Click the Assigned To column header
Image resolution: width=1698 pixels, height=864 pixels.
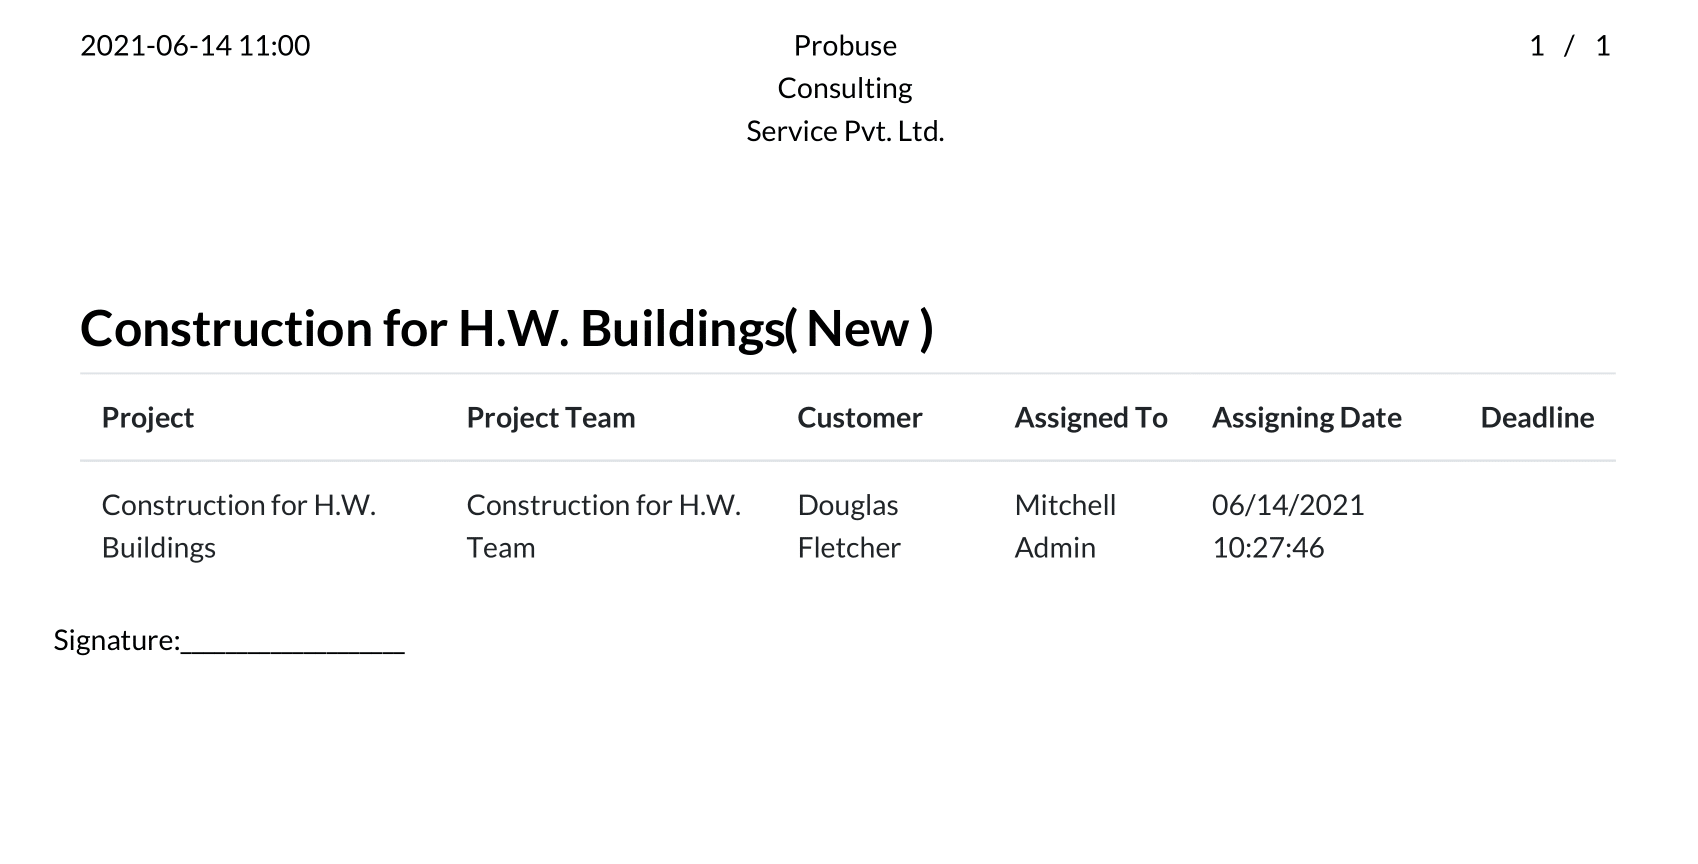[1091, 418]
